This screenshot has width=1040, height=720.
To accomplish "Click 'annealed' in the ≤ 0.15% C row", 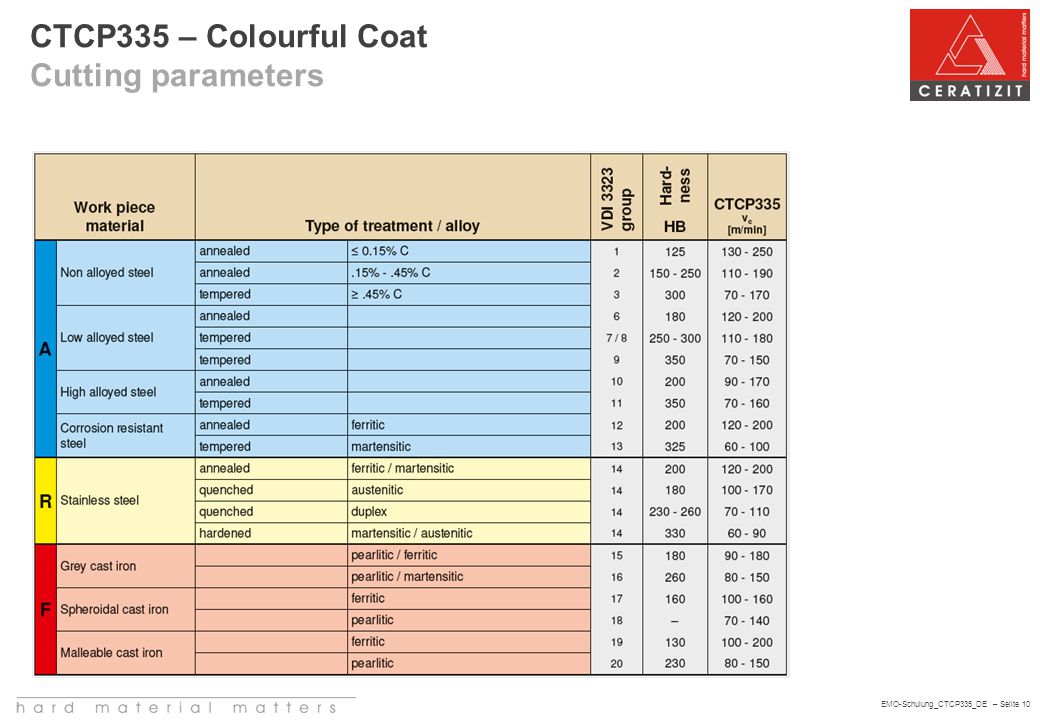I will point(271,251).
